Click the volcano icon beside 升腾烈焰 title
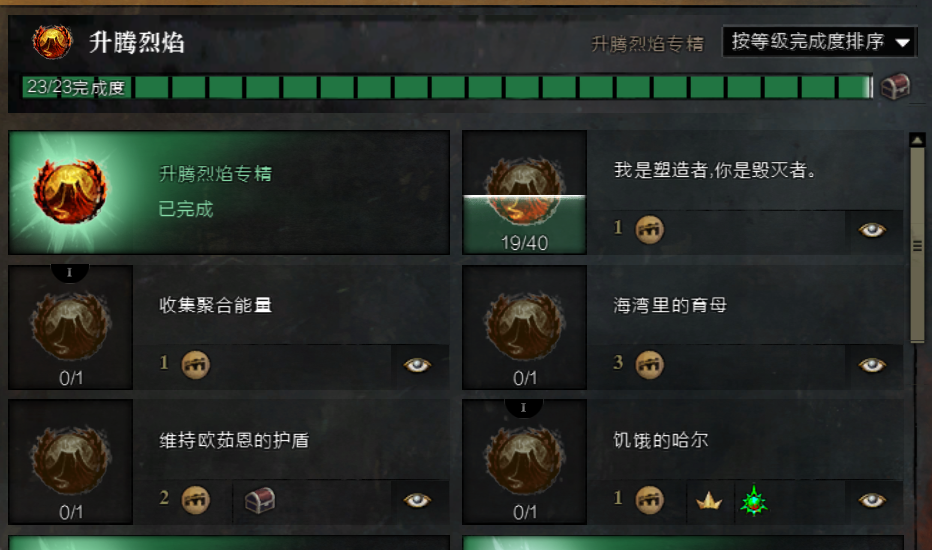The image size is (932, 550). pos(52,42)
